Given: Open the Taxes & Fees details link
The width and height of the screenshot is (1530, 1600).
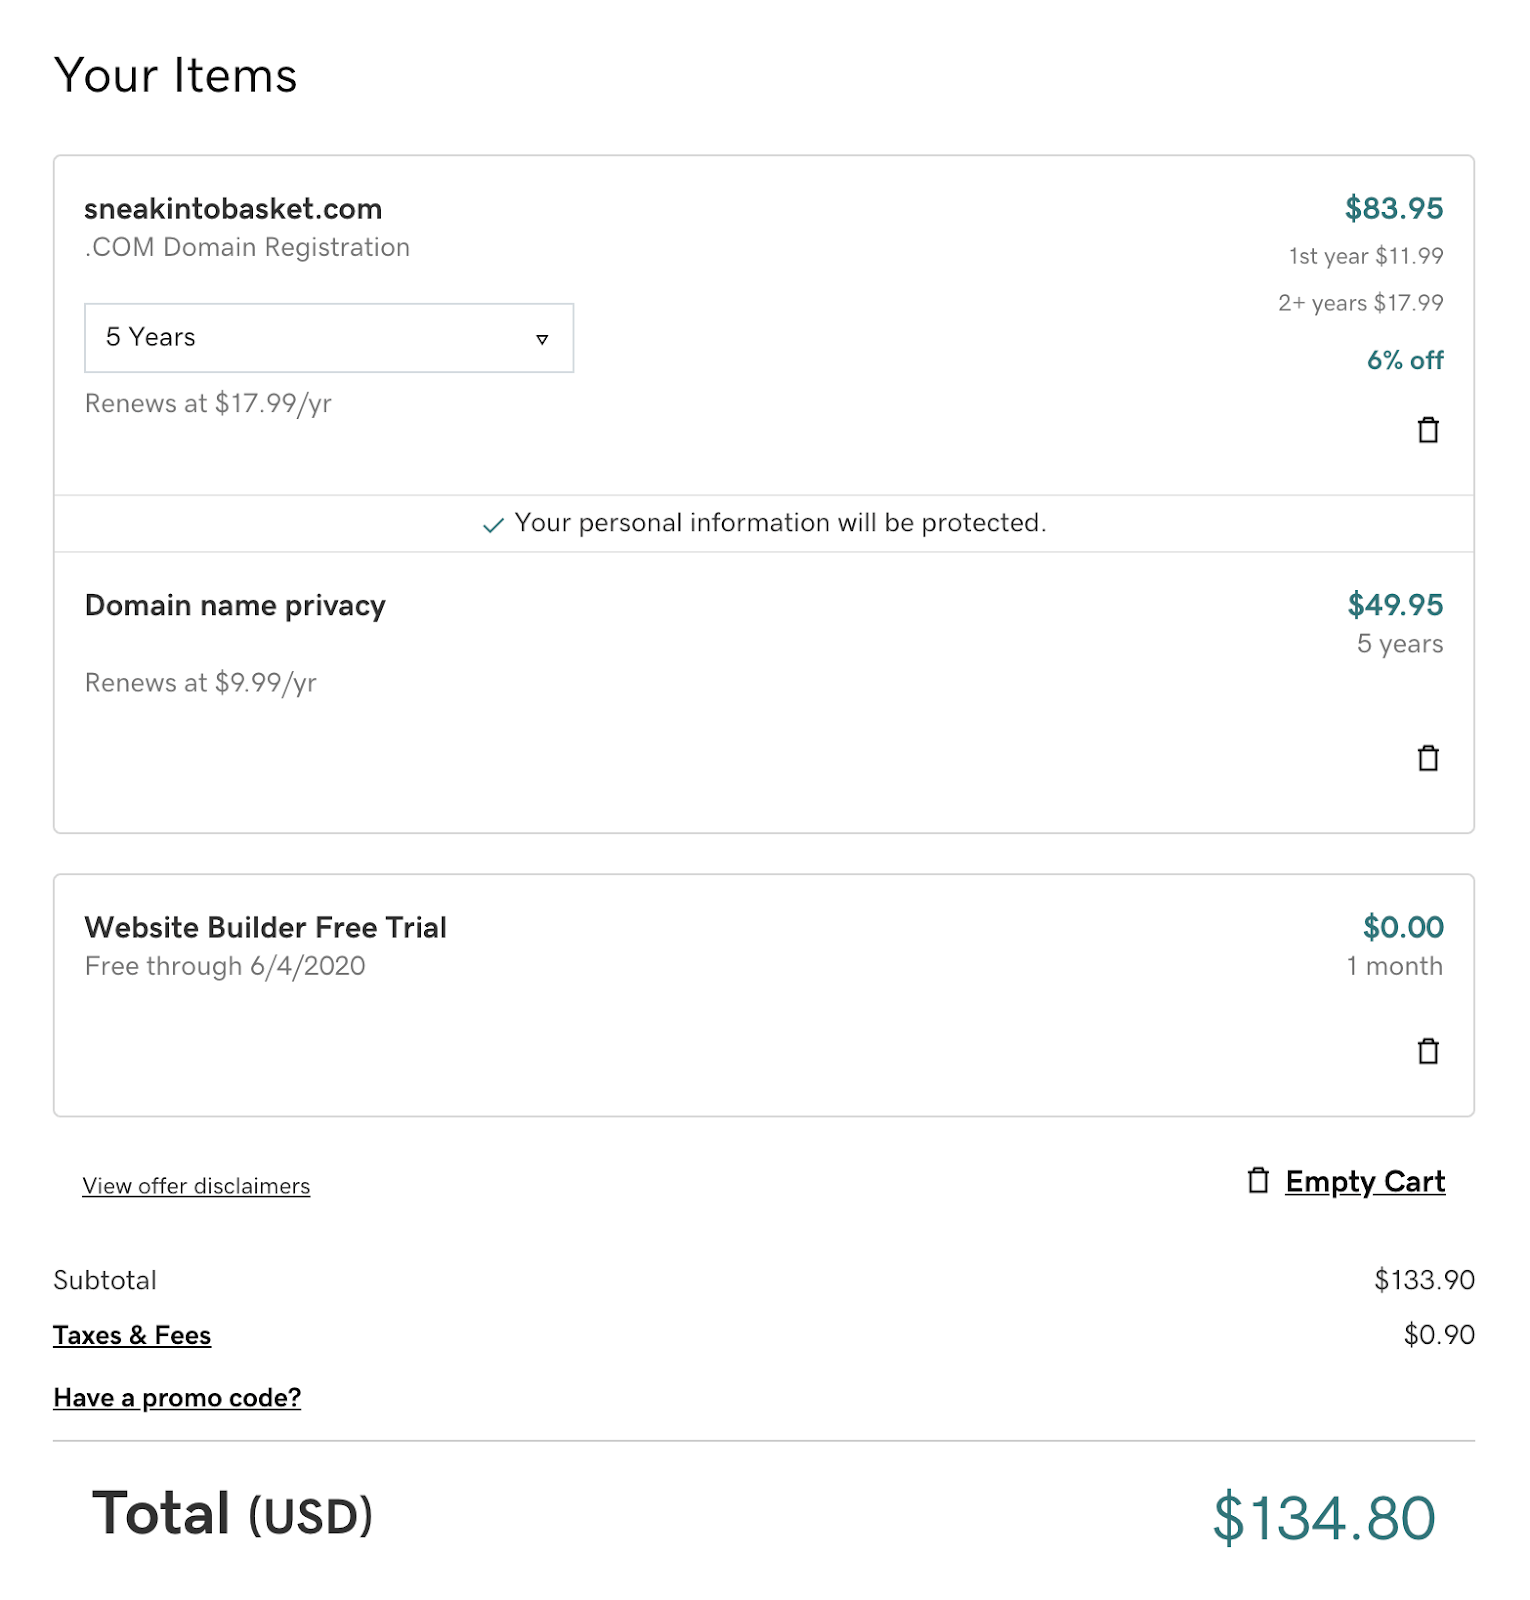Looking at the screenshot, I should [x=132, y=1335].
